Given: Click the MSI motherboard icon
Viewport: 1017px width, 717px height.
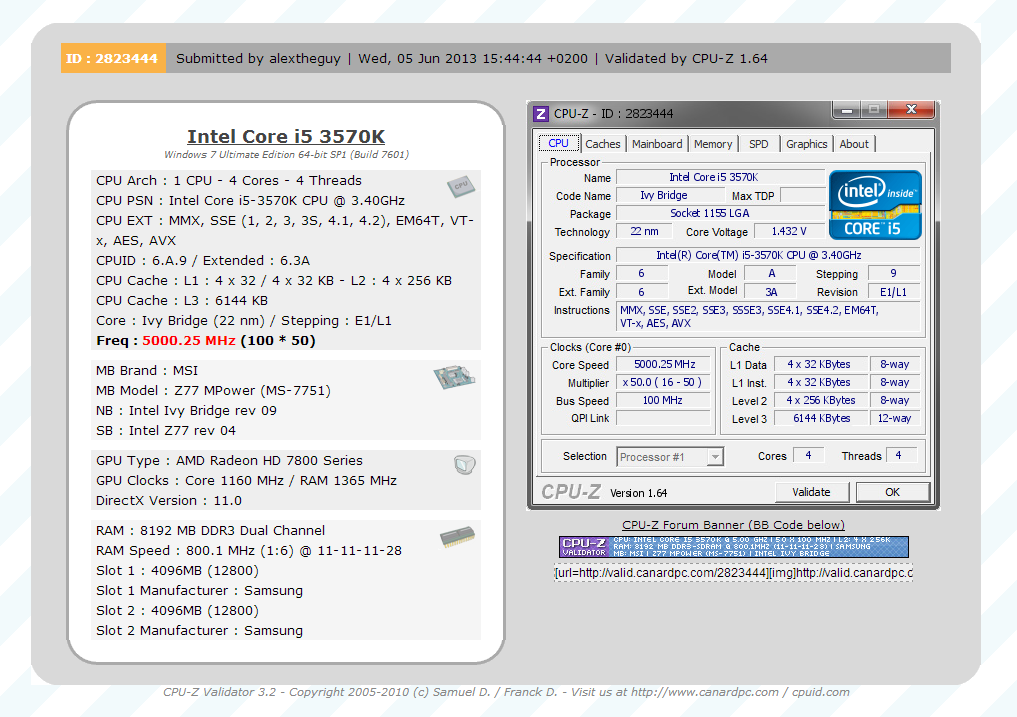Looking at the screenshot, I should (x=453, y=377).
